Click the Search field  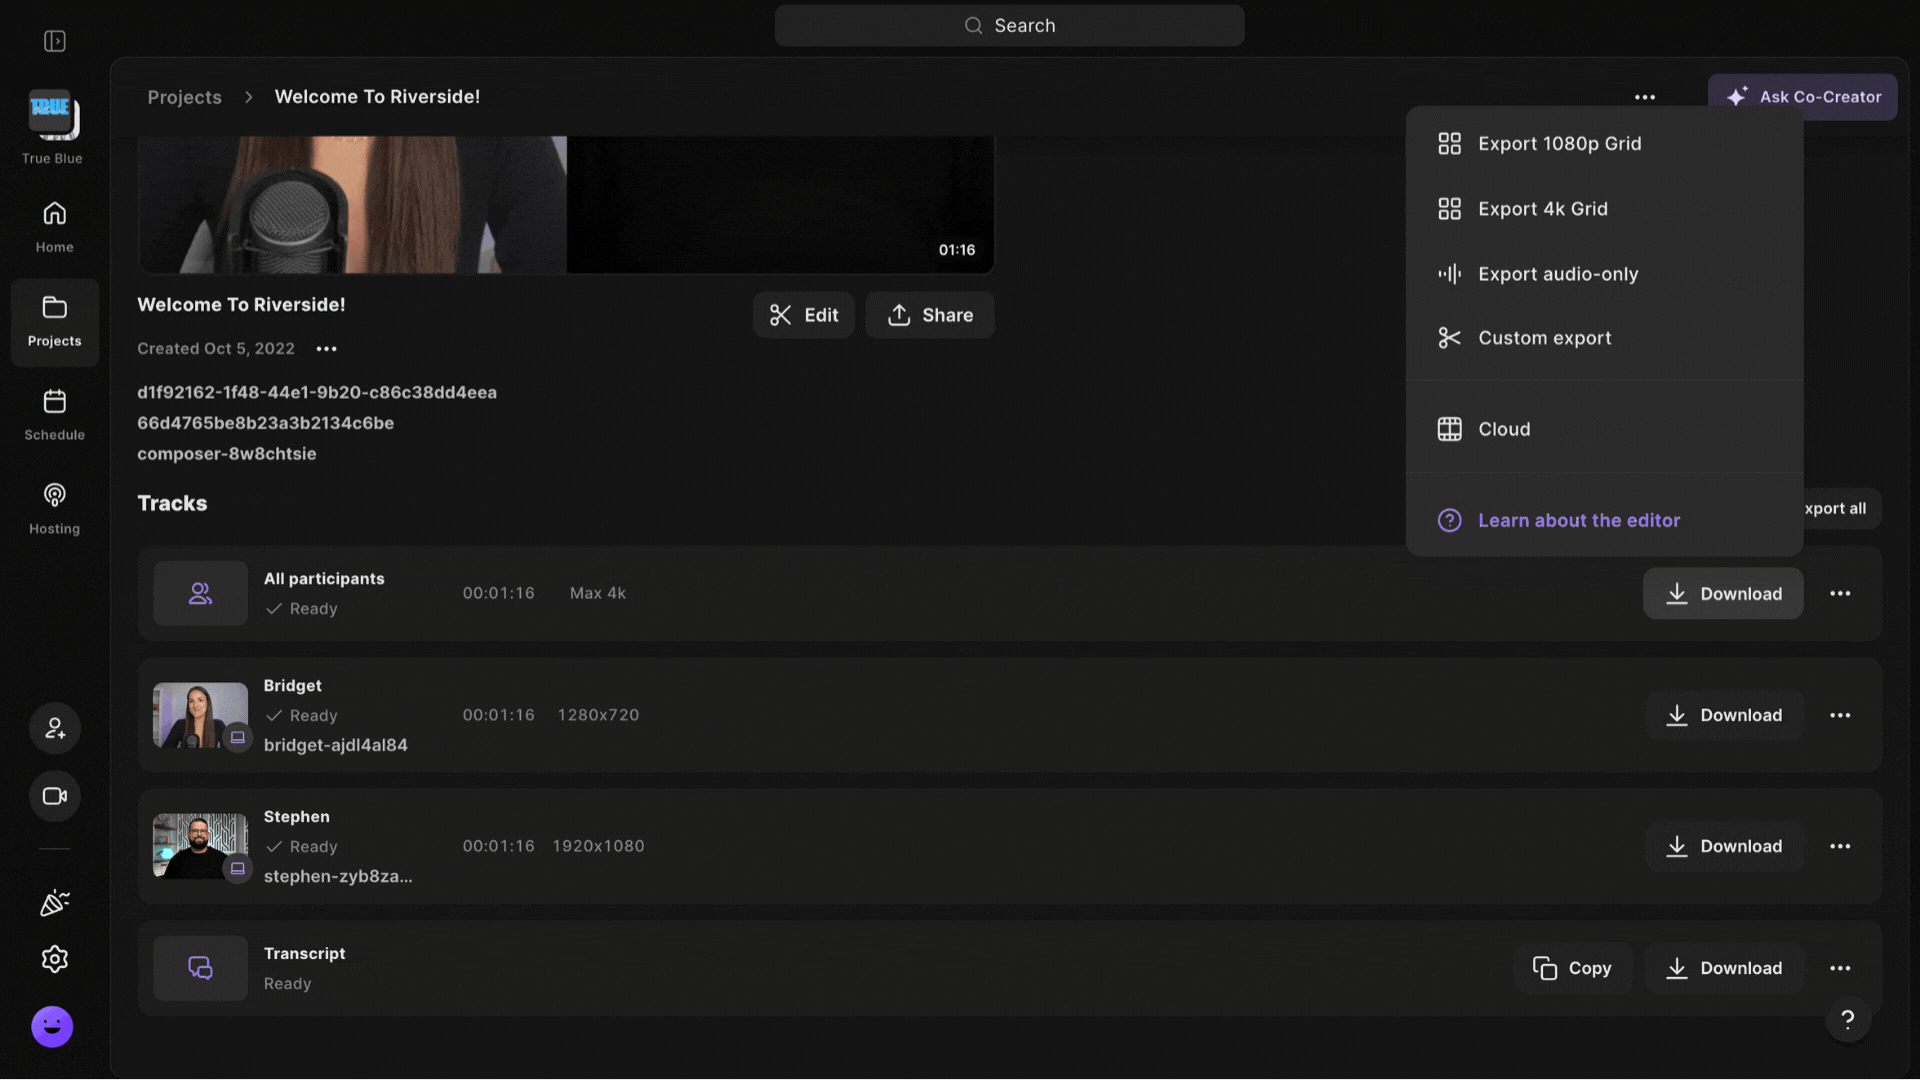click(x=1009, y=25)
